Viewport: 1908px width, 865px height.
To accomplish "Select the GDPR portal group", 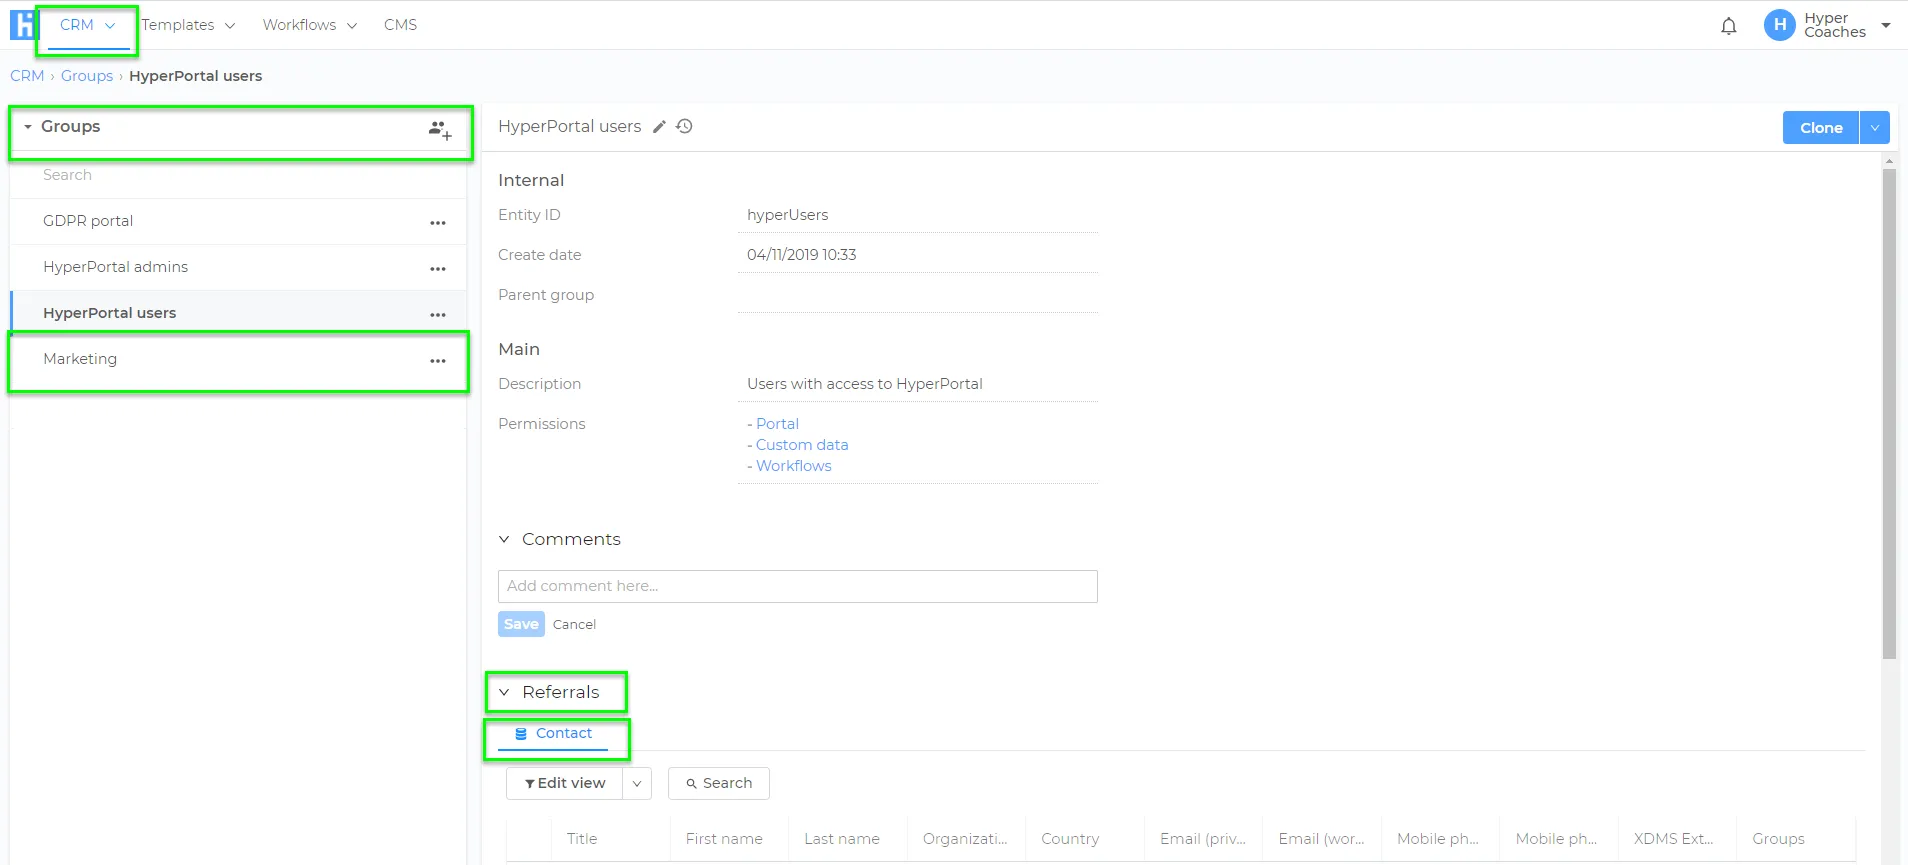I will click(x=238, y=222).
